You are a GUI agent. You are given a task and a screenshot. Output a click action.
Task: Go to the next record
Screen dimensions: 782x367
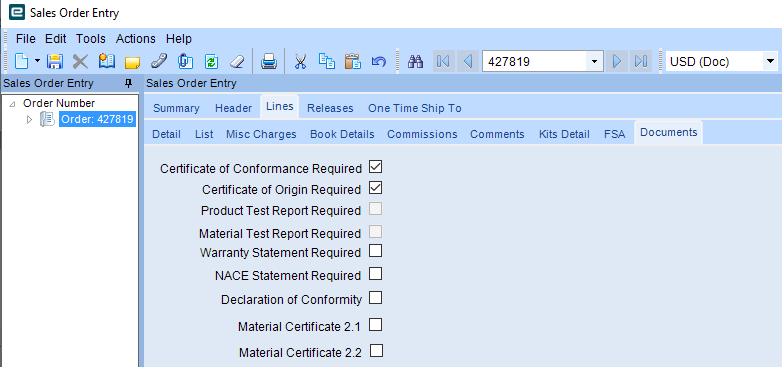617,61
